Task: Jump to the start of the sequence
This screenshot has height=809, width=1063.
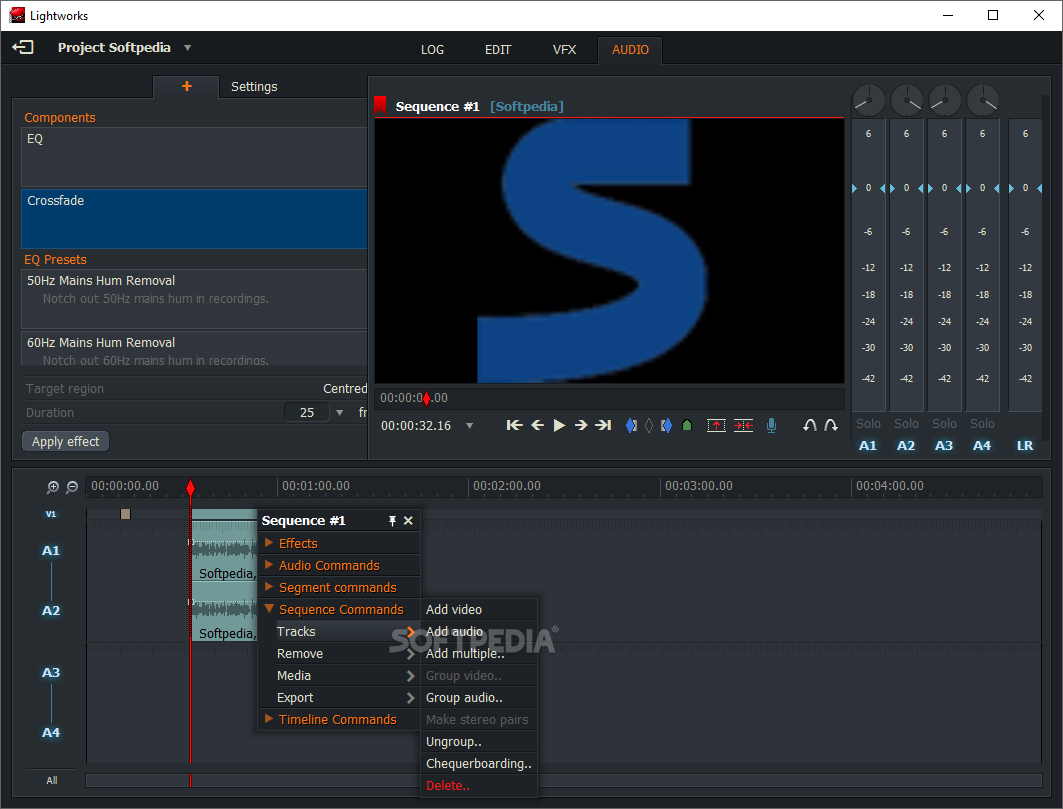Action: click(x=514, y=425)
